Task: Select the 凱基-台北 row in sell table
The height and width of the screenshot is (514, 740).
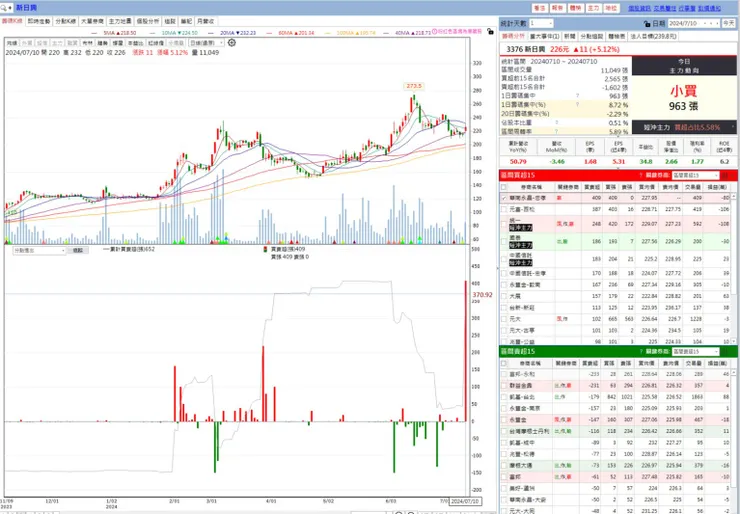Action: click(x=615, y=397)
